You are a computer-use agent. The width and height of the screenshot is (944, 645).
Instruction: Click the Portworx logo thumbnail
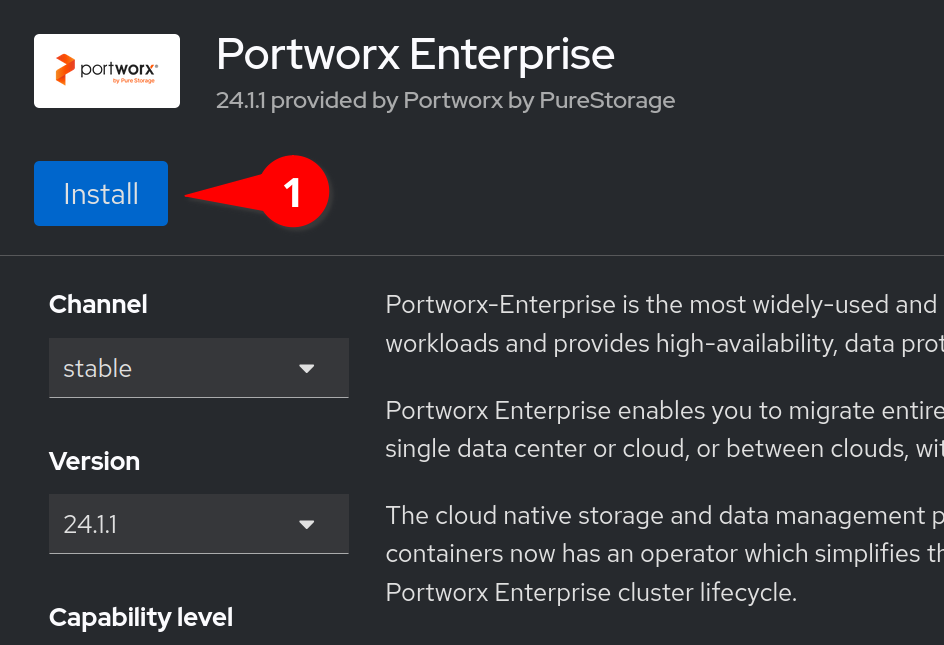tap(107, 71)
